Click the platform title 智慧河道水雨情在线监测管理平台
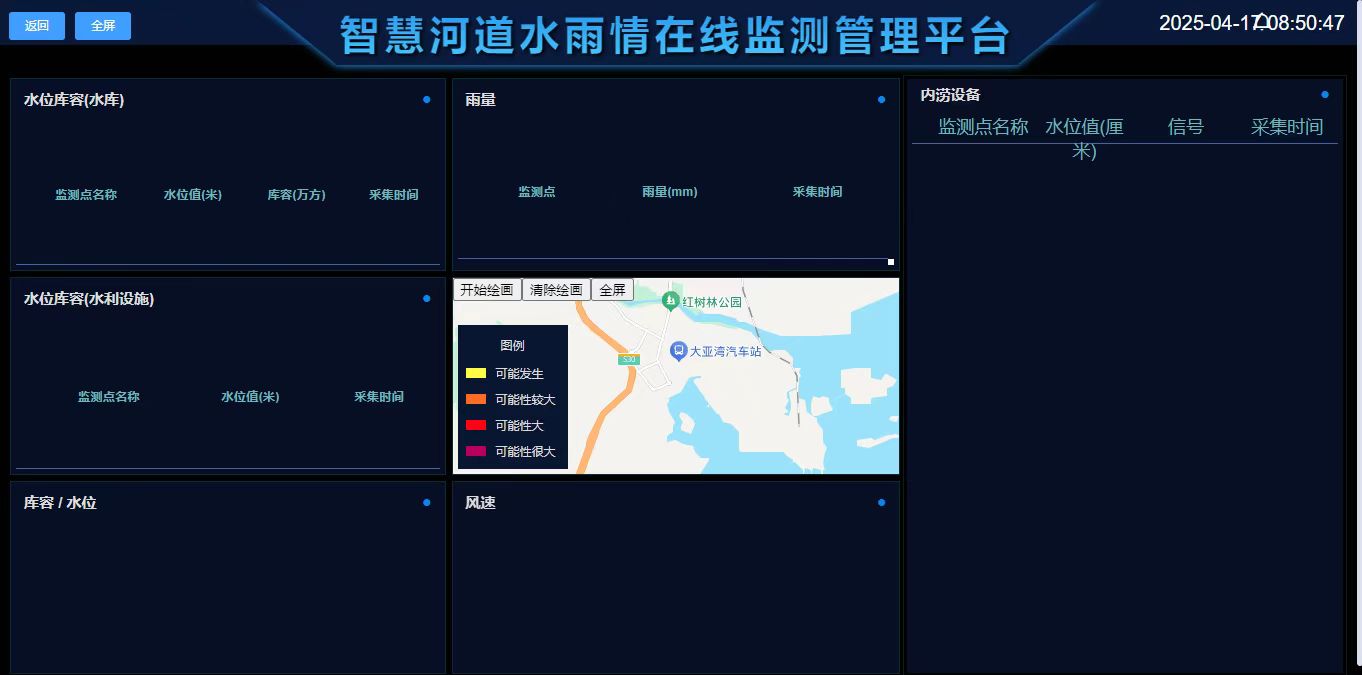The image size is (1362, 675). tap(675, 36)
